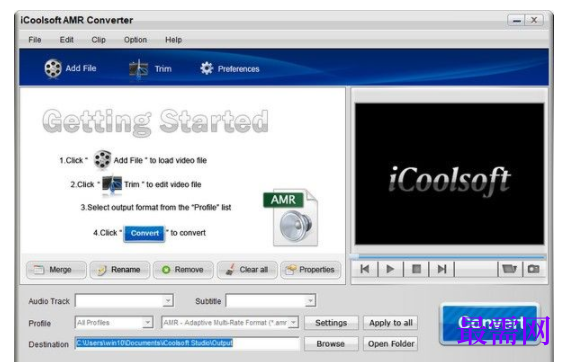Click the Add File film reel icon

point(53,68)
